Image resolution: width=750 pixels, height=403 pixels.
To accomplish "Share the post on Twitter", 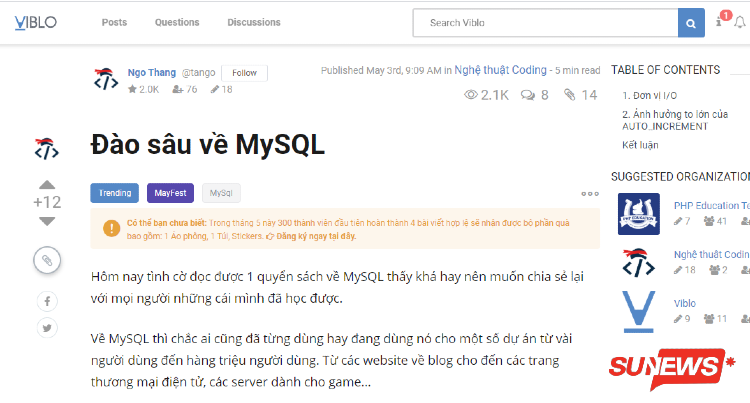I will click(47, 328).
